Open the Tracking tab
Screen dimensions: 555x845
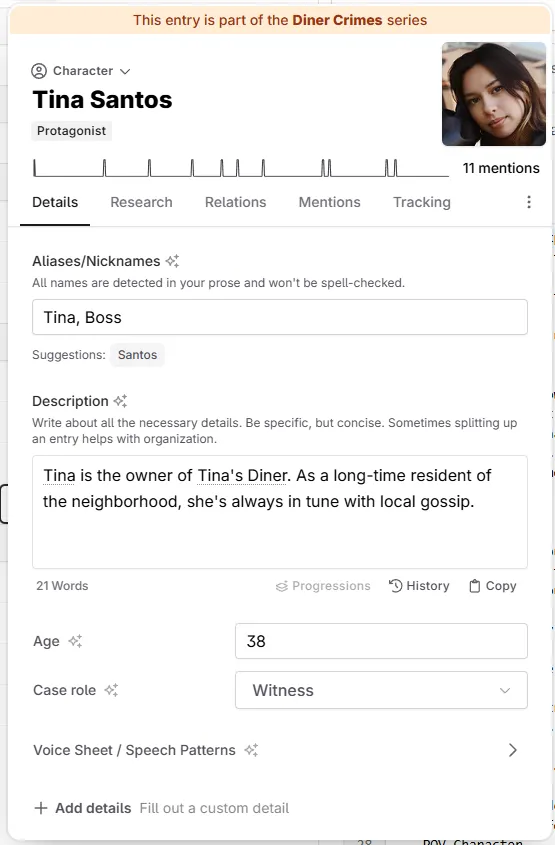coord(422,202)
